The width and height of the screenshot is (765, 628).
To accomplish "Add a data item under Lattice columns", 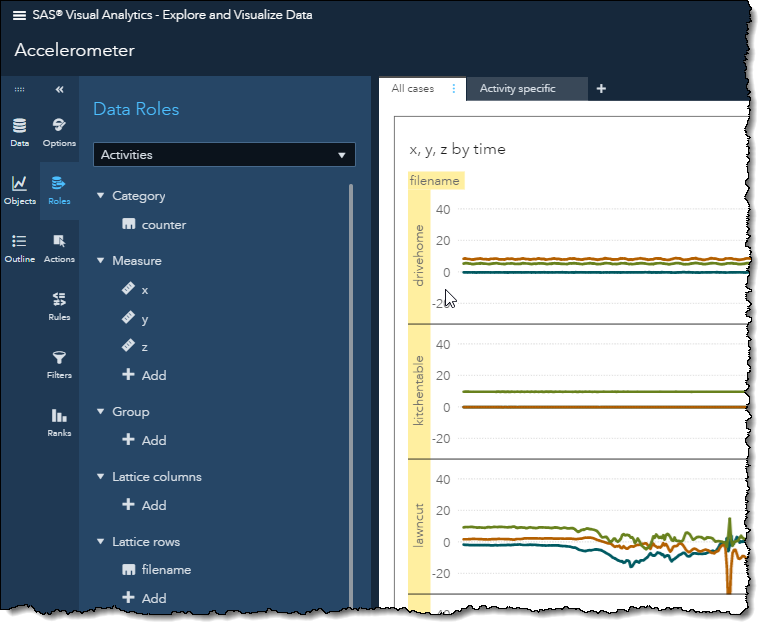I will (x=144, y=505).
